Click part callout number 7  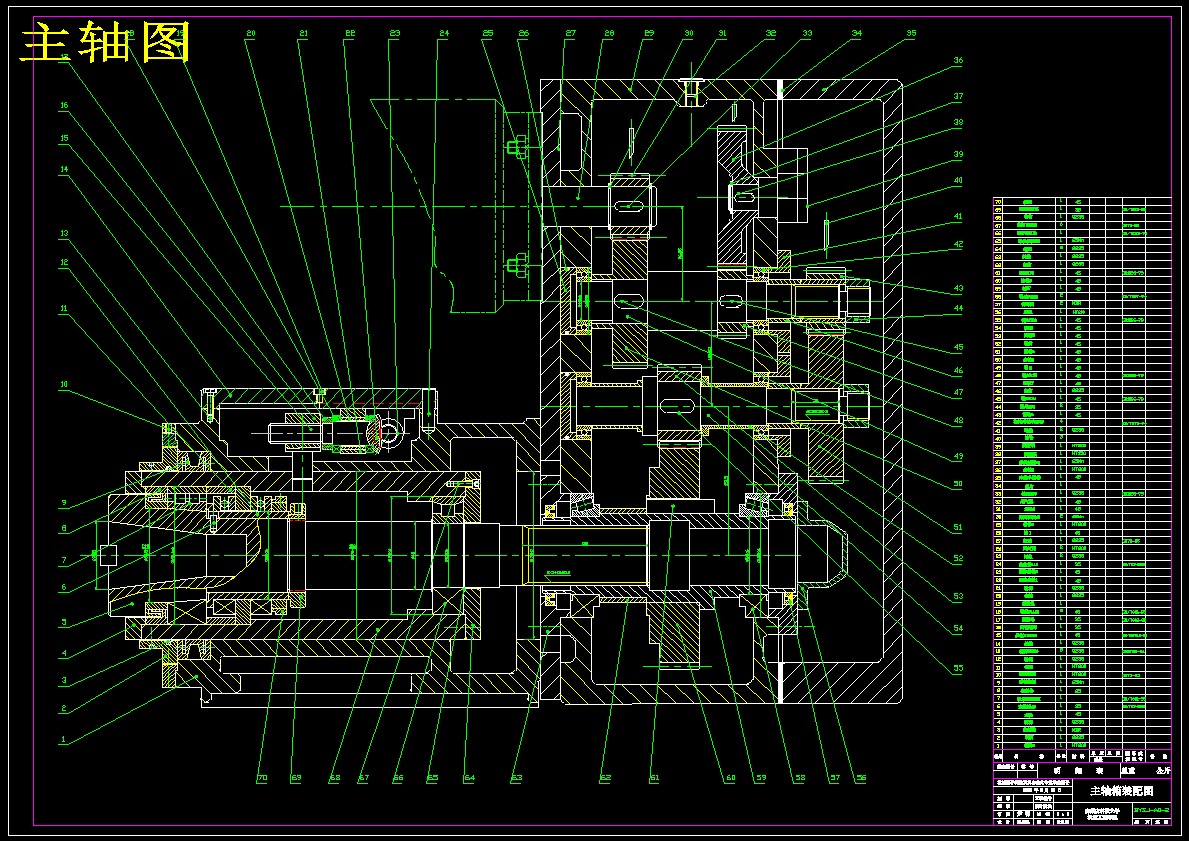click(x=64, y=560)
